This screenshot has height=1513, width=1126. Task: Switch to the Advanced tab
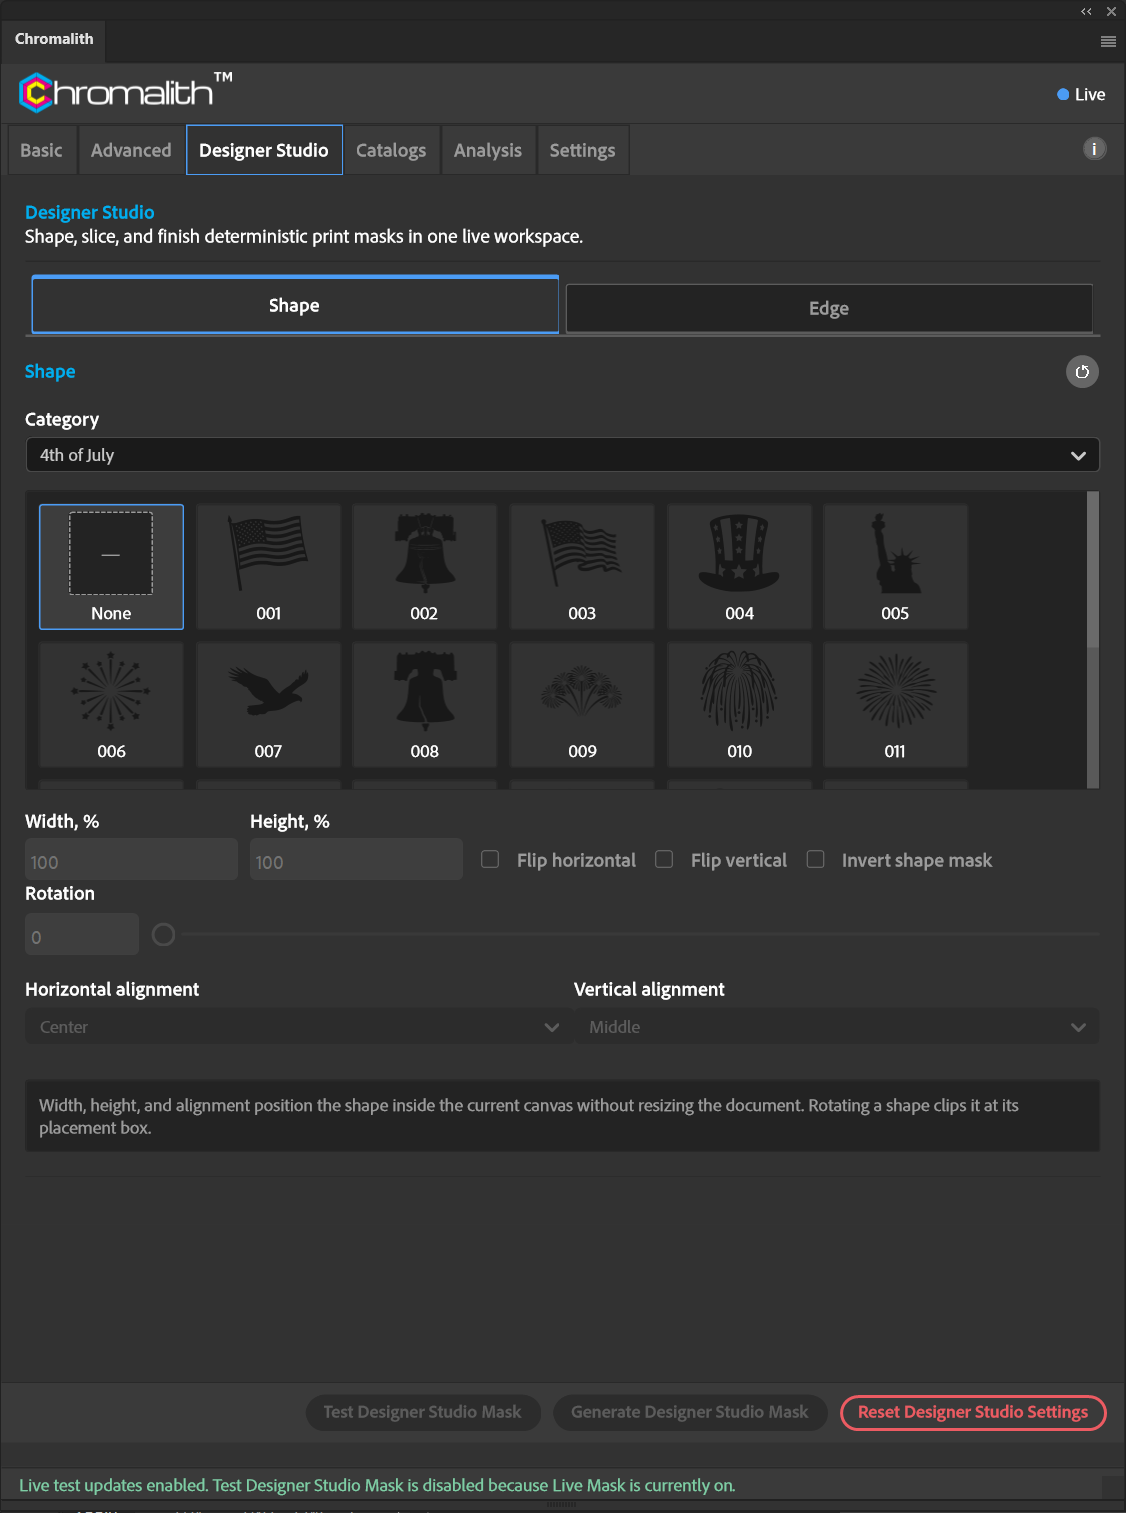[131, 150]
